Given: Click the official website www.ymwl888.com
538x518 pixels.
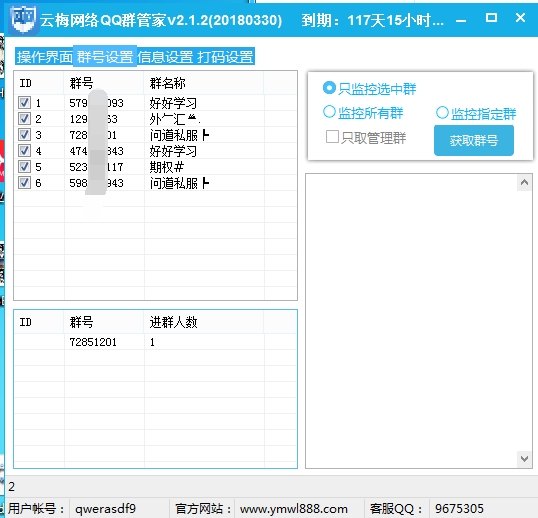Looking at the screenshot, I should (294, 508).
